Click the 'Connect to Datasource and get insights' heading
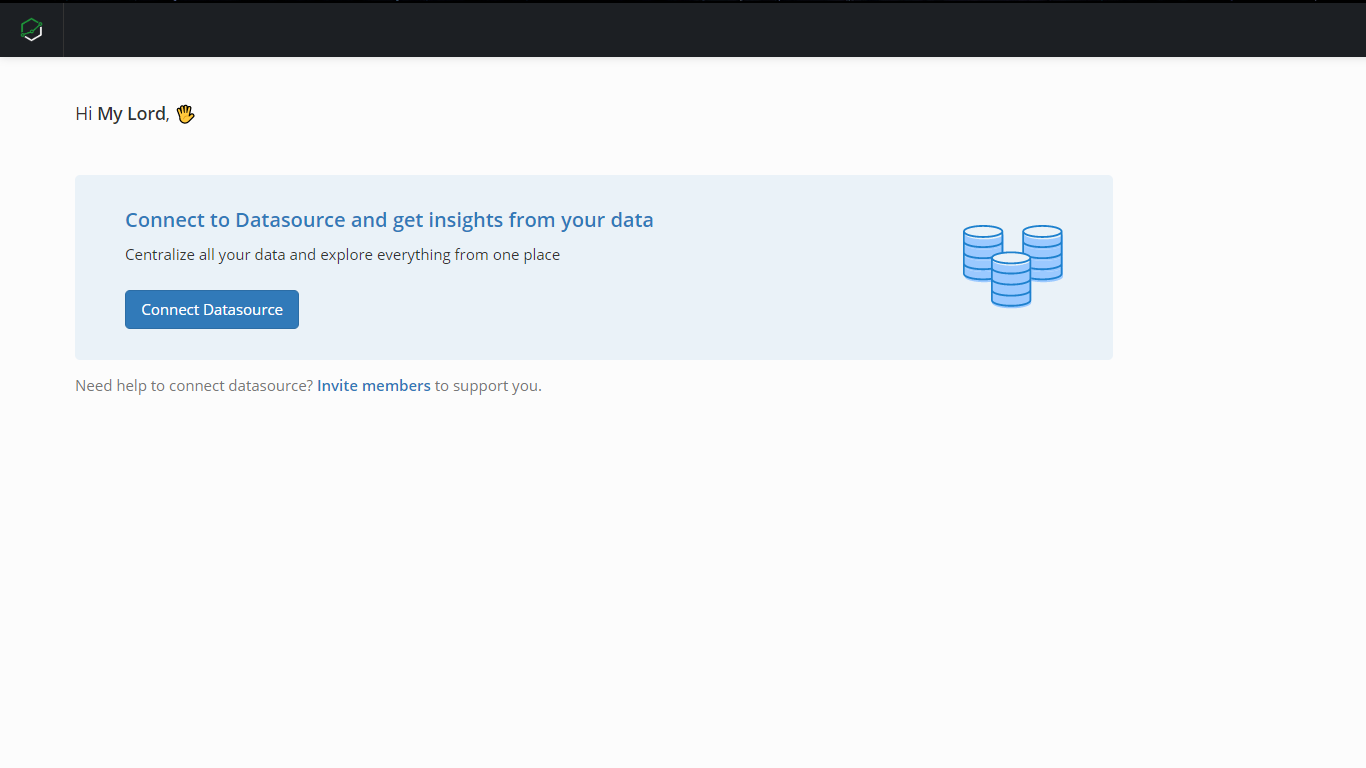 tap(389, 220)
